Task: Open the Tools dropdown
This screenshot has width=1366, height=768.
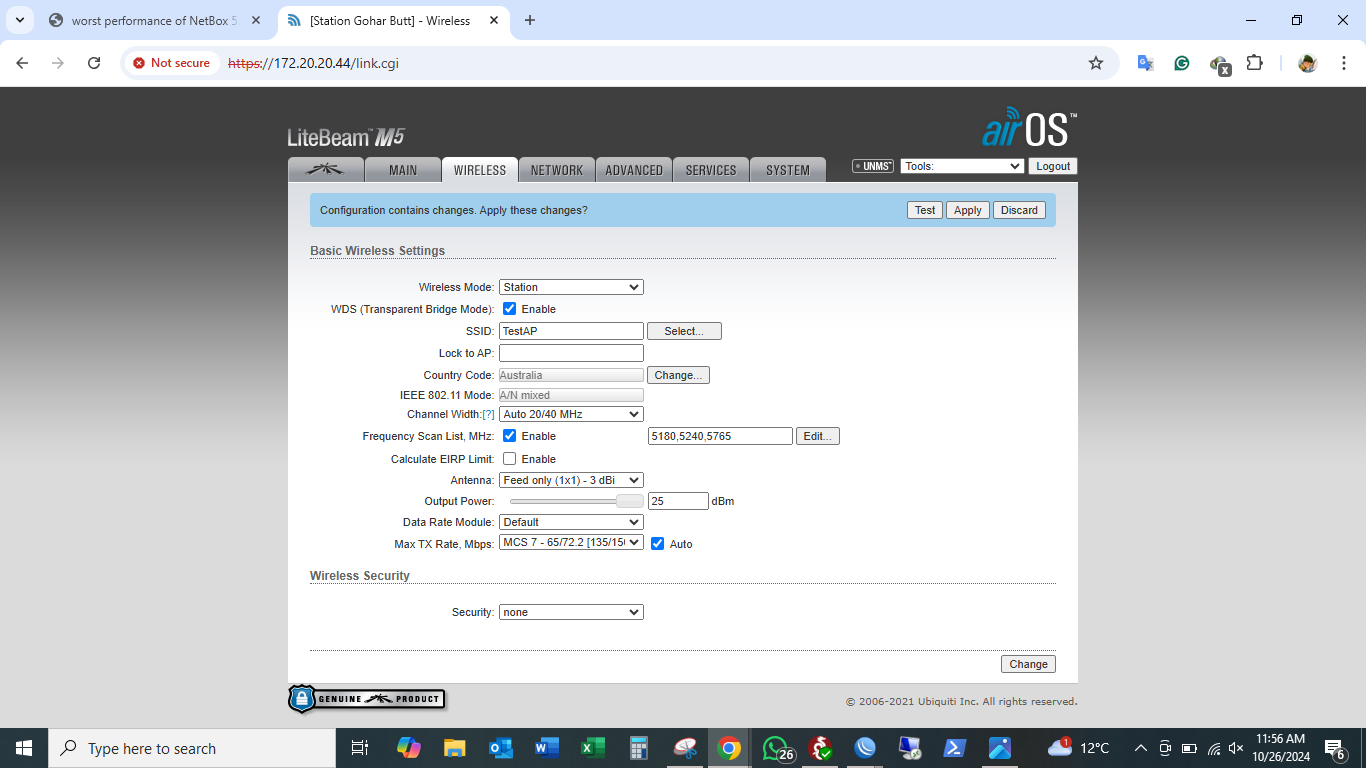Action: (962, 166)
